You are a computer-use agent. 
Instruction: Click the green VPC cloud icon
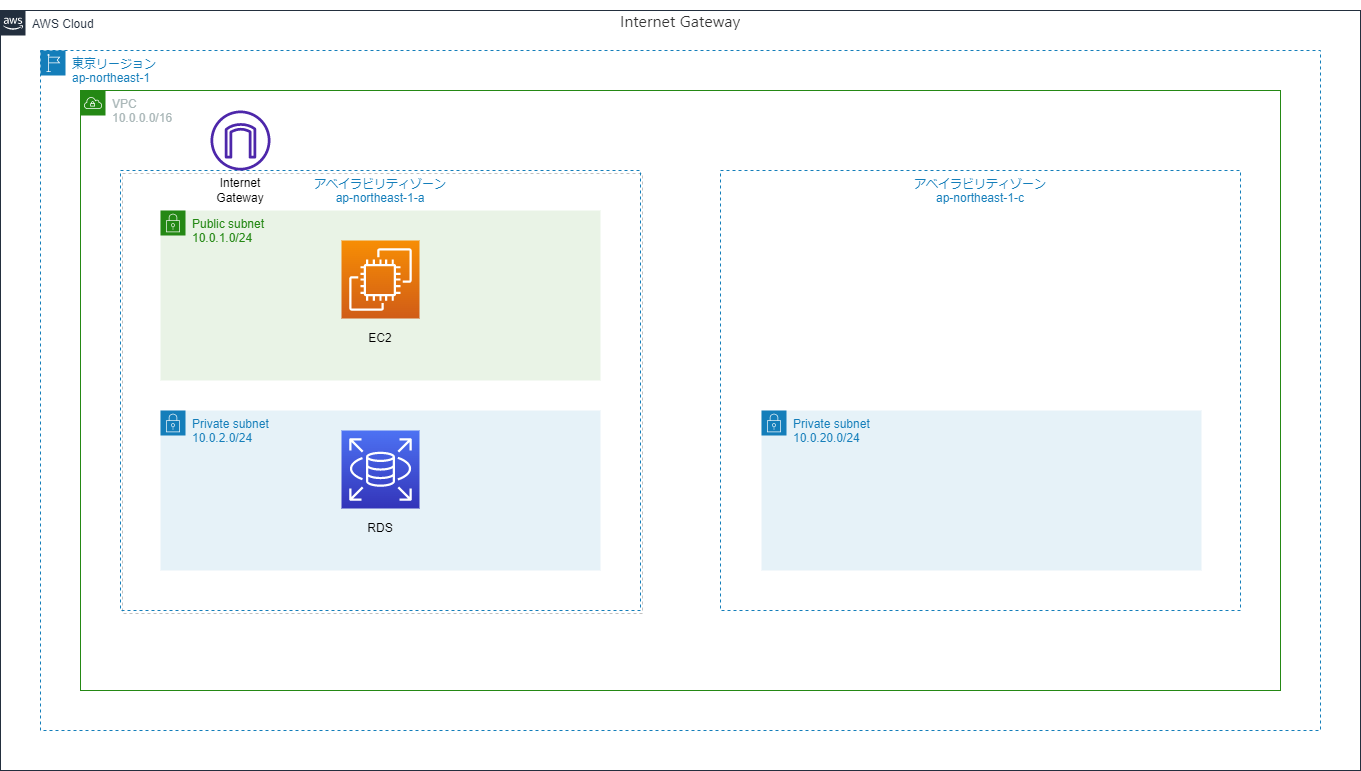point(93,103)
